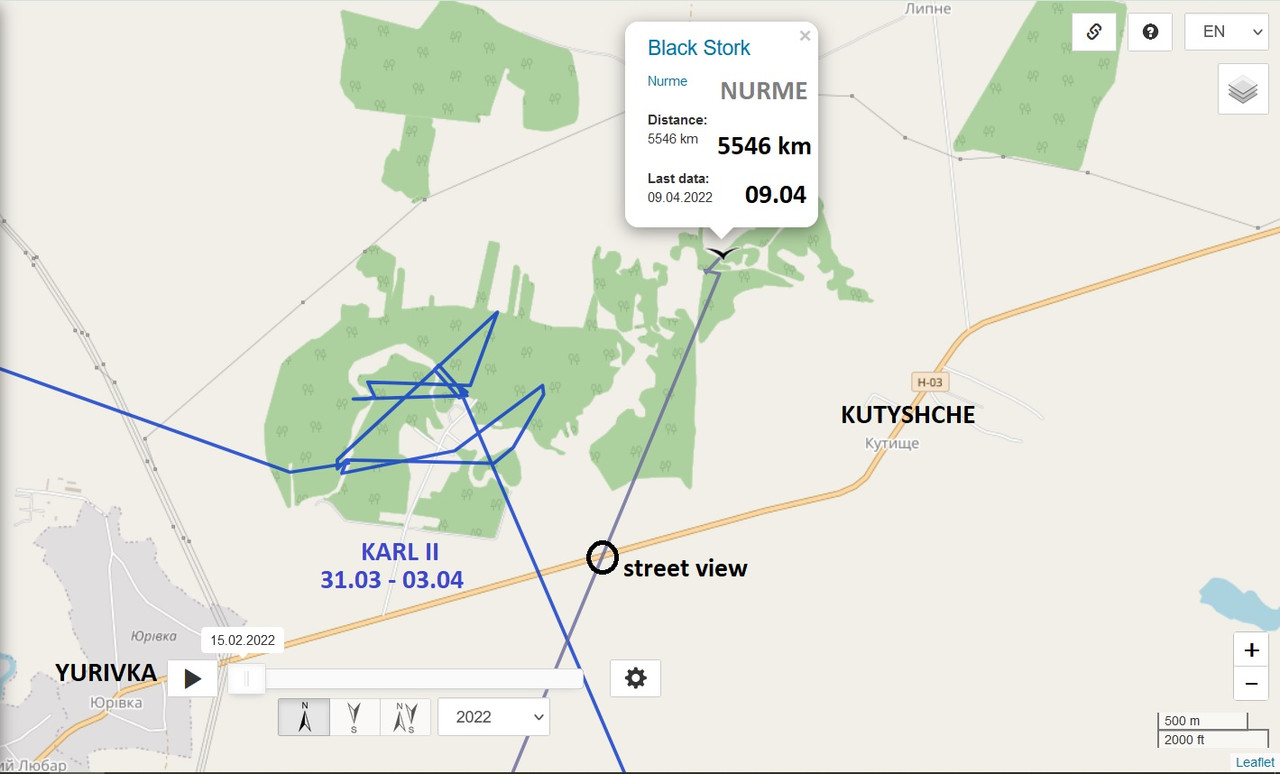Click the last data date 09.04.2022

tap(680, 197)
